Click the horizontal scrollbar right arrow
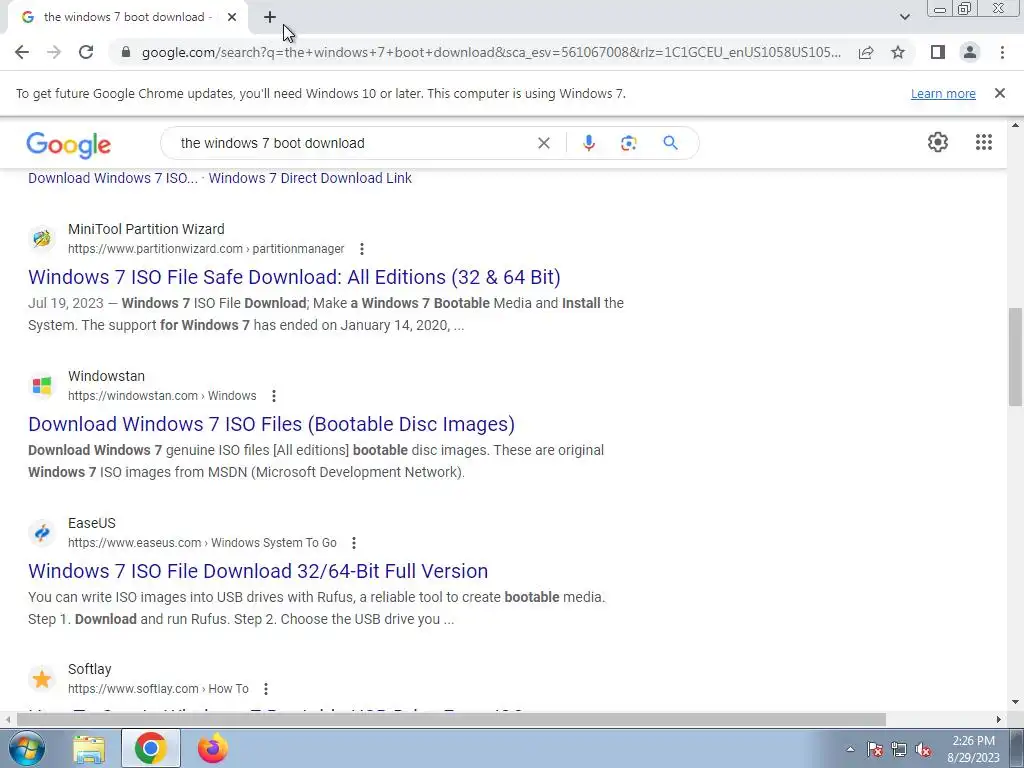 999,719
